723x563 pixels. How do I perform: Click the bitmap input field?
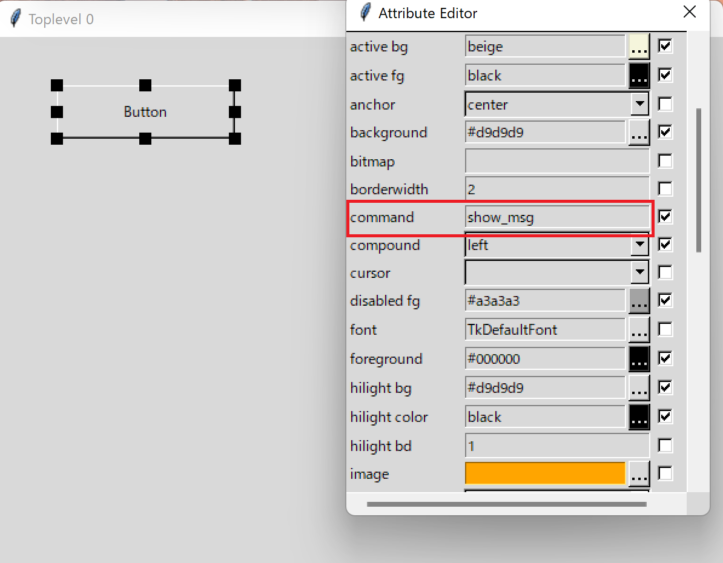point(557,161)
